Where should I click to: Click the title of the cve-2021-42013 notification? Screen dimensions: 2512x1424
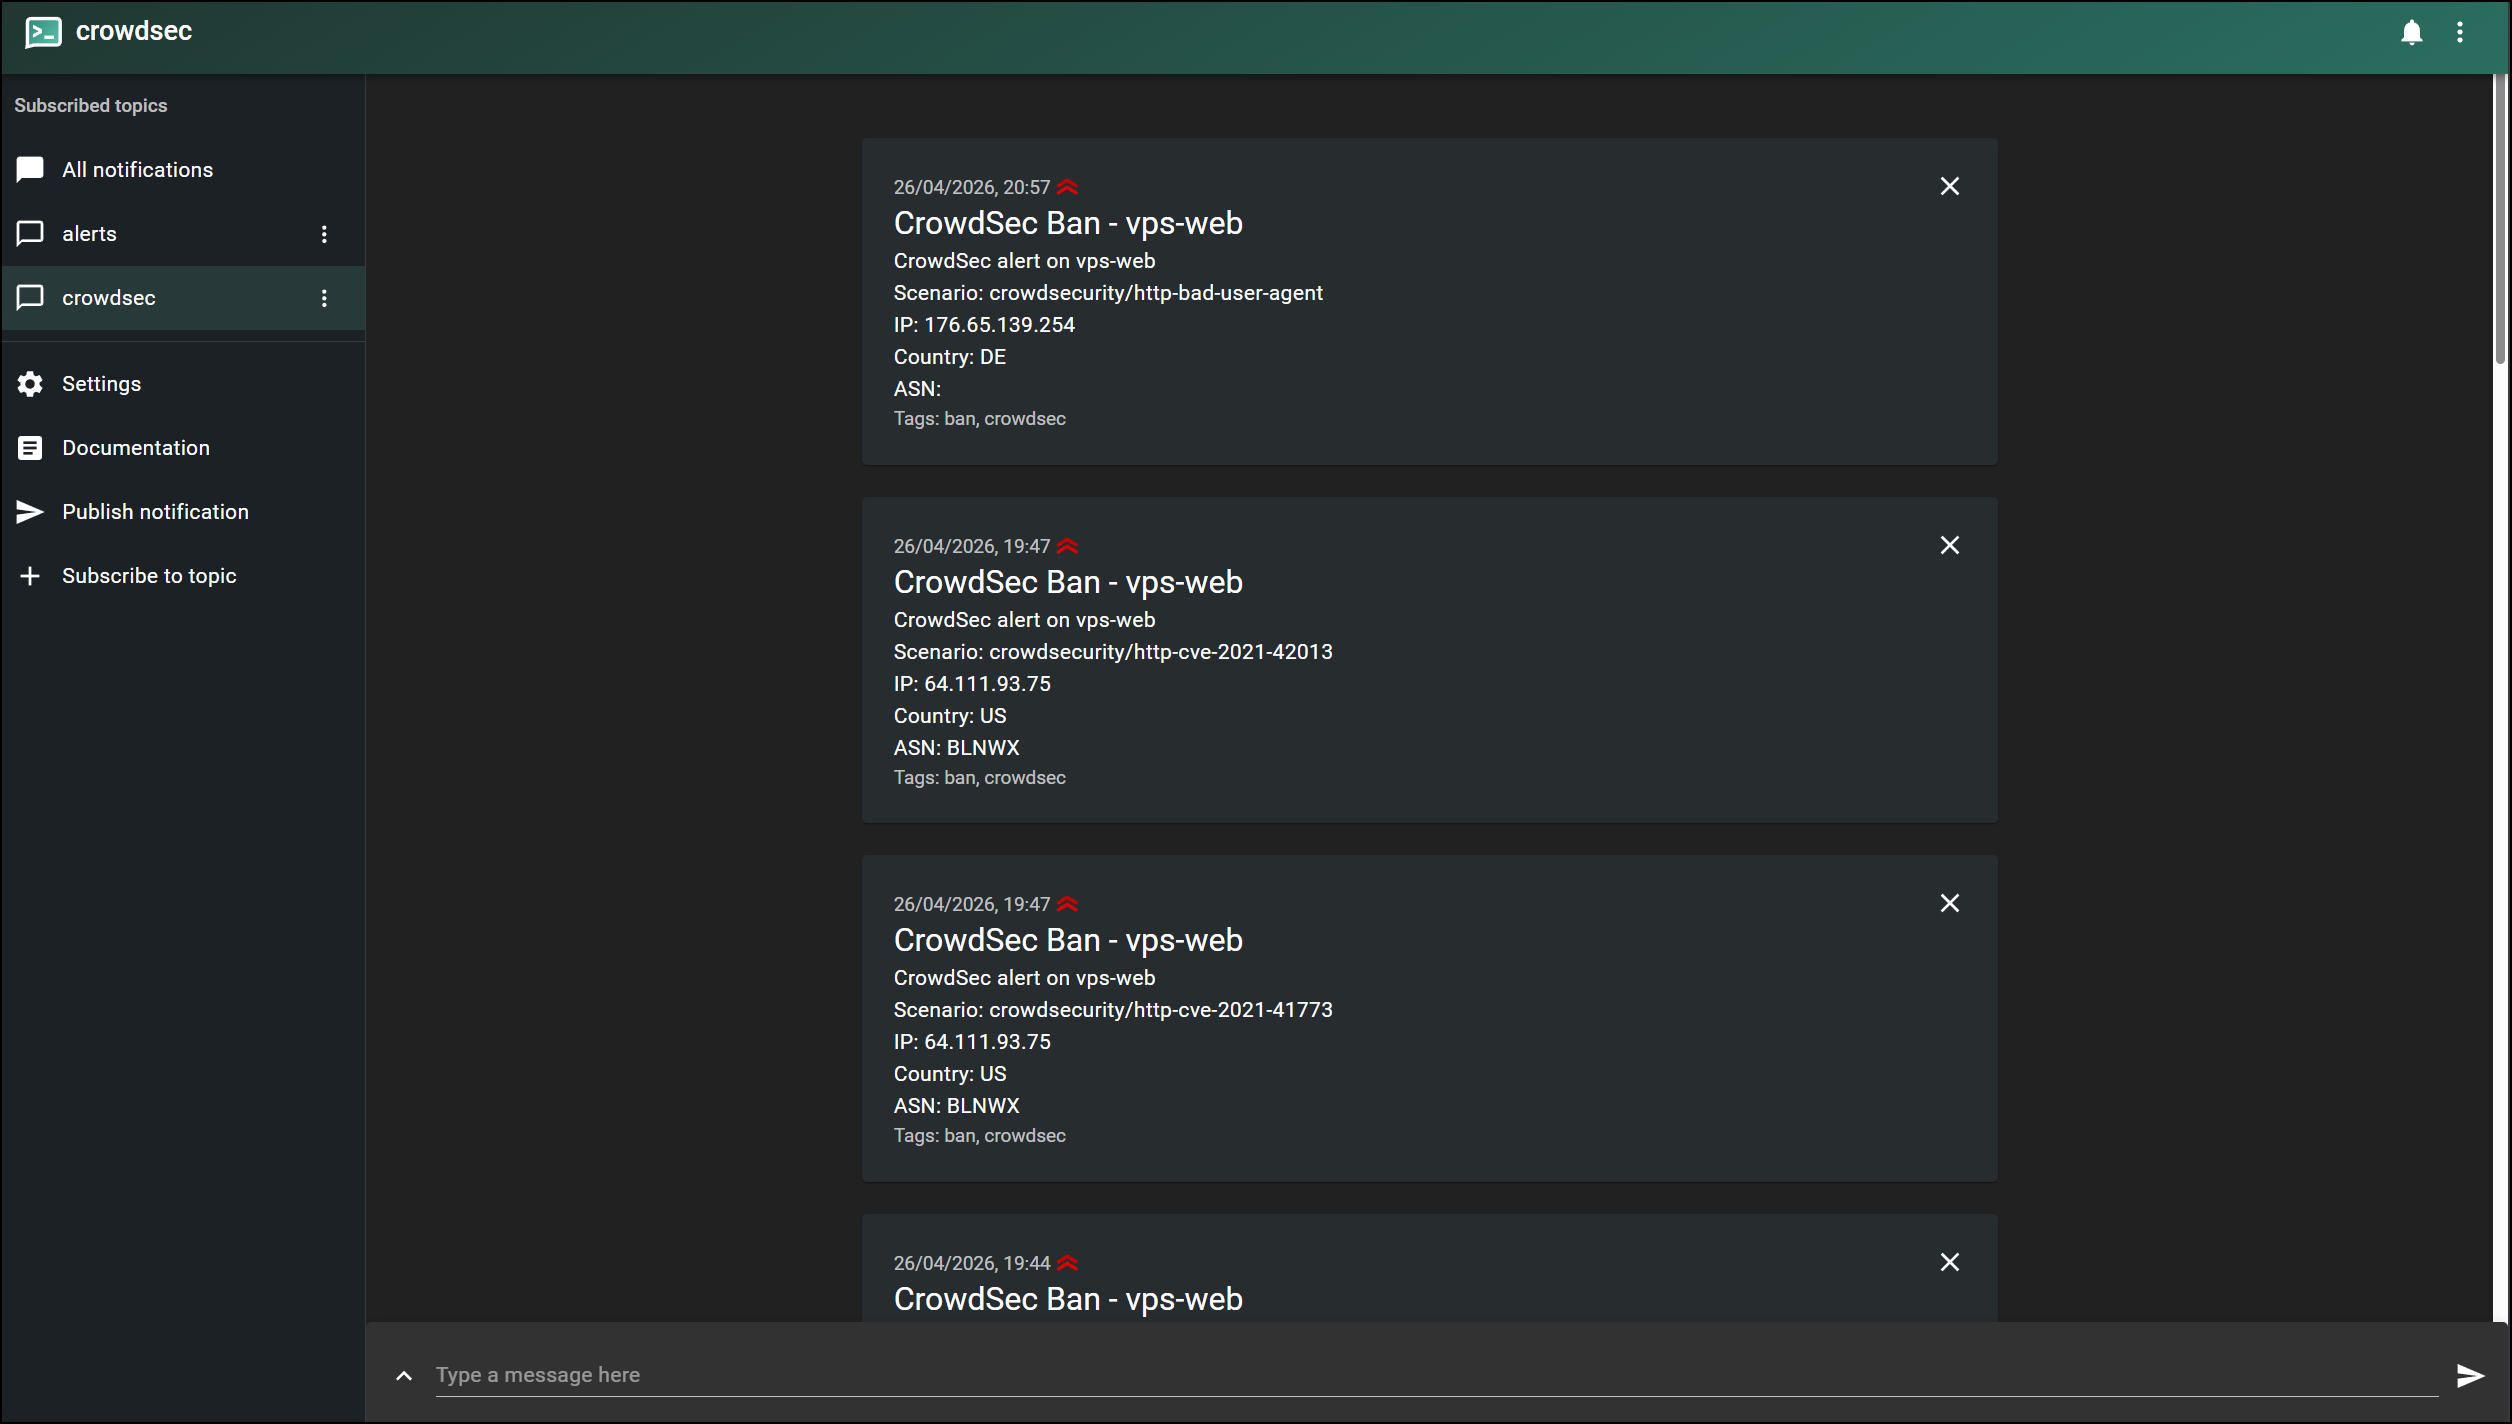coord(1068,583)
